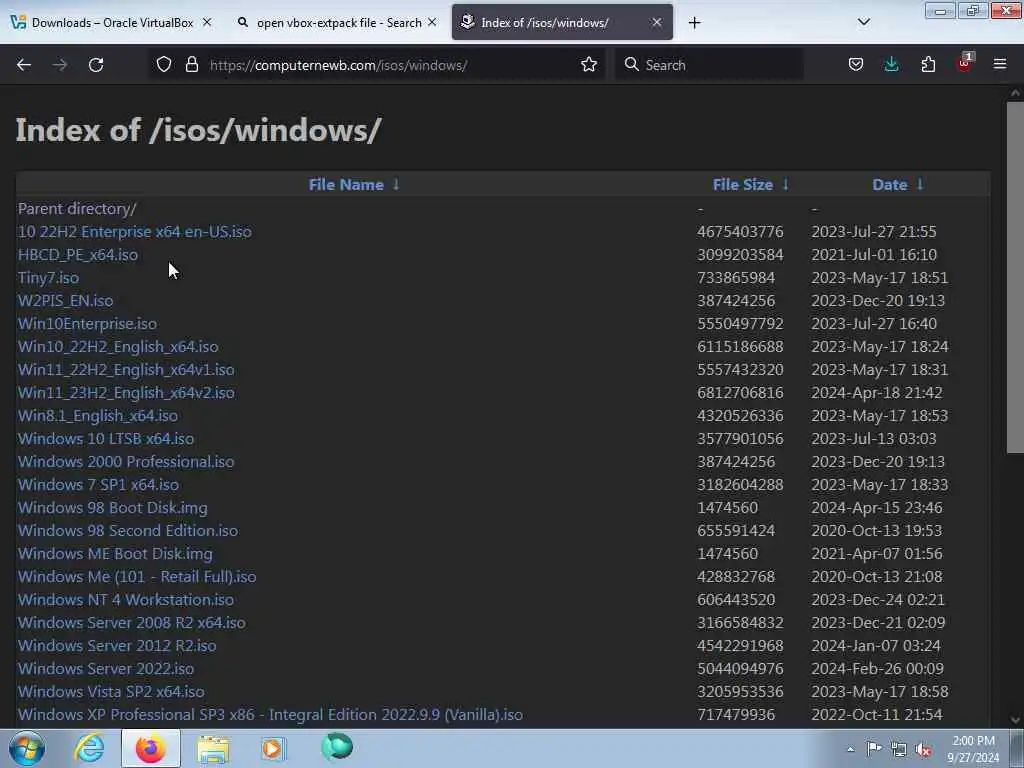Open the Save to Pocket icon
Screen dimensions: 1024x768
point(856,65)
